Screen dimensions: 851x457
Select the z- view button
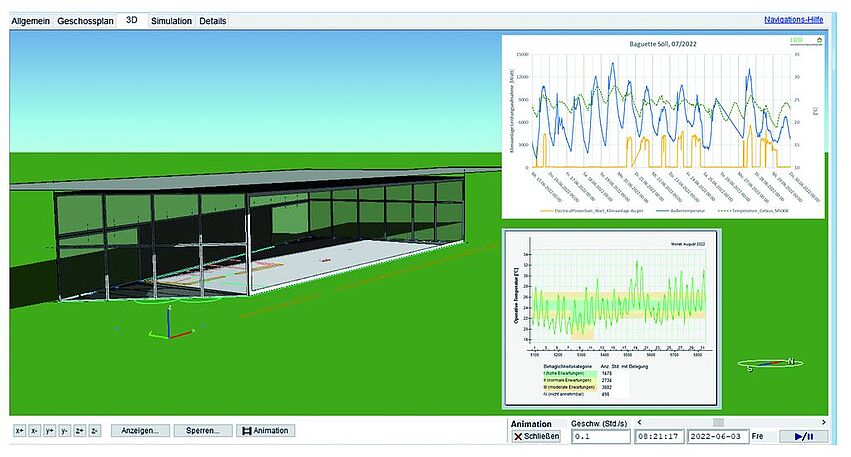[x=95, y=431]
